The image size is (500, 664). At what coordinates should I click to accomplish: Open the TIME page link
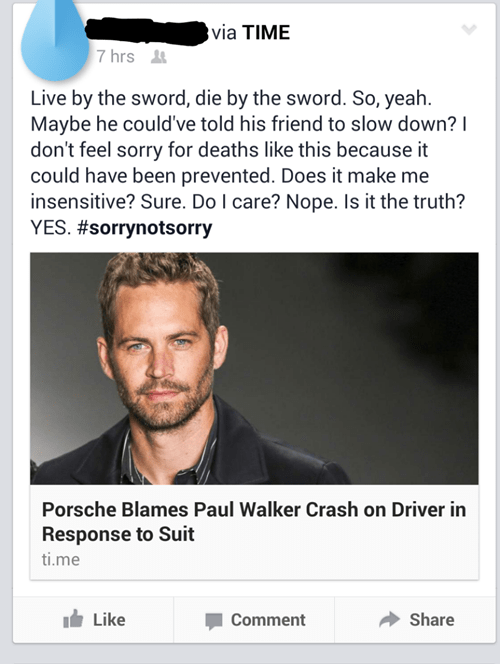[x=266, y=32]
